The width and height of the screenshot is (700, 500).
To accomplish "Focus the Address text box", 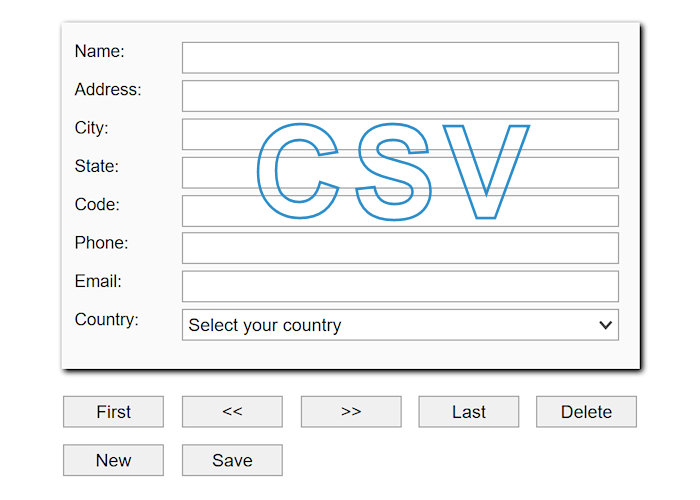I will pyautogui.click(x=400, y=96).
